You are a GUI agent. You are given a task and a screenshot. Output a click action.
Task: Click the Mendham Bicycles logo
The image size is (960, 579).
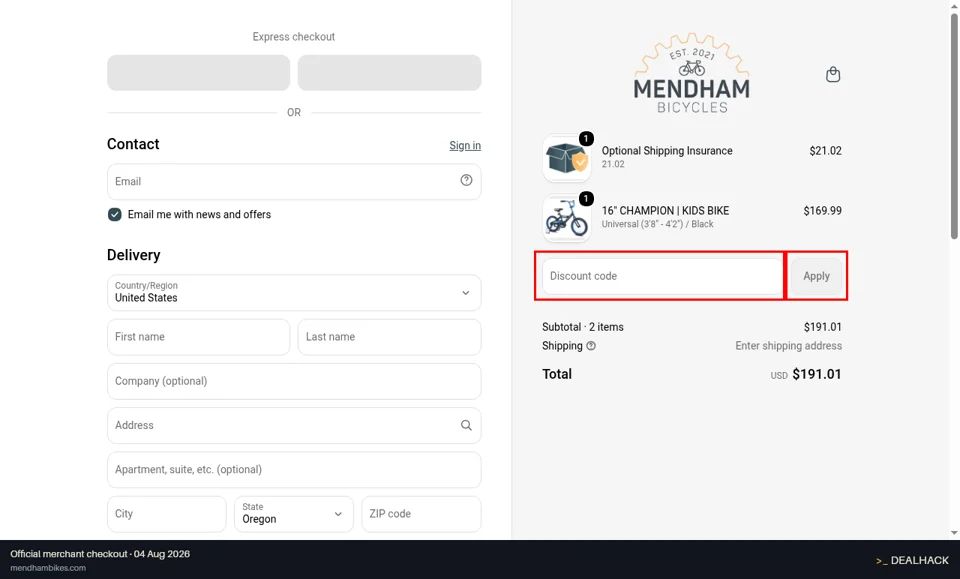691,73
